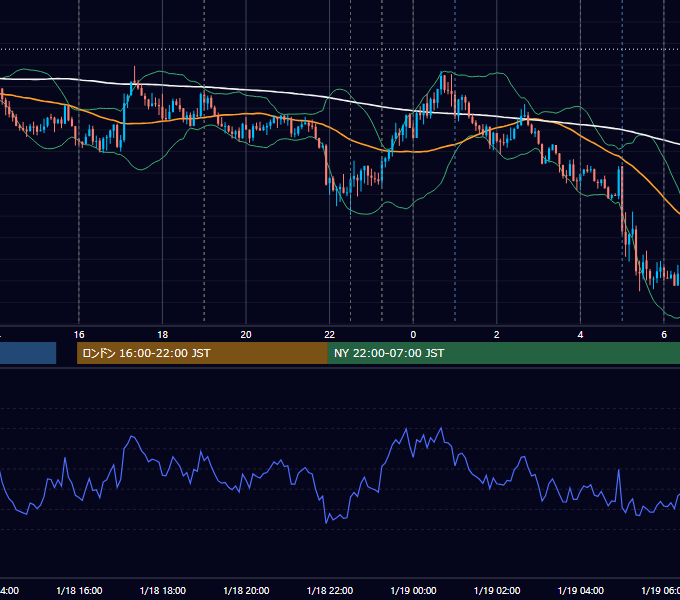Select the 1/18 20:00 label on oscillator axis
This screenshot has height=600, width=680.
point(246,590)
